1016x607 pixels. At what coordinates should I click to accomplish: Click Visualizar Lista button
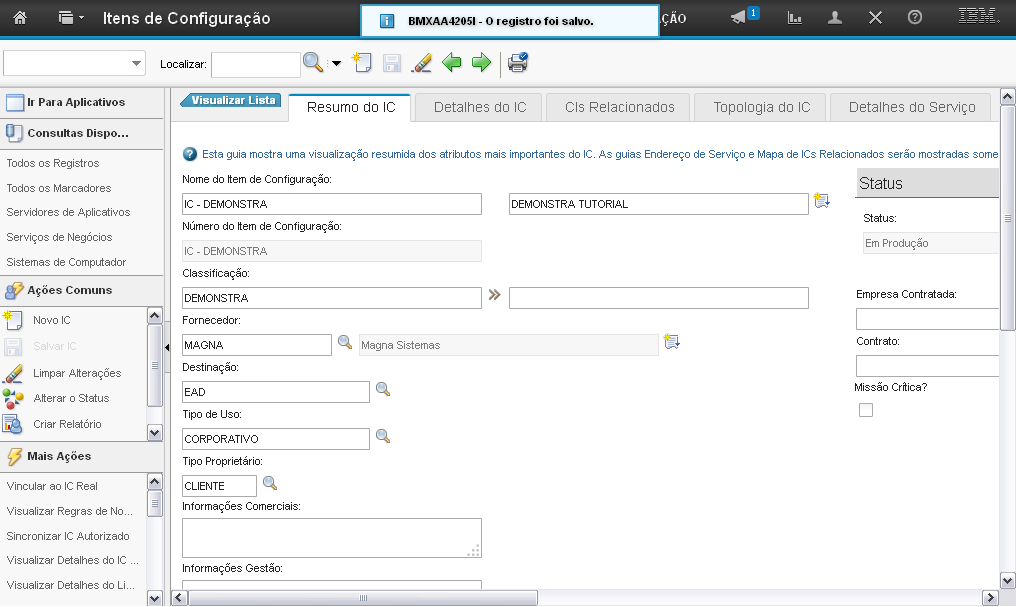point(232,100)
